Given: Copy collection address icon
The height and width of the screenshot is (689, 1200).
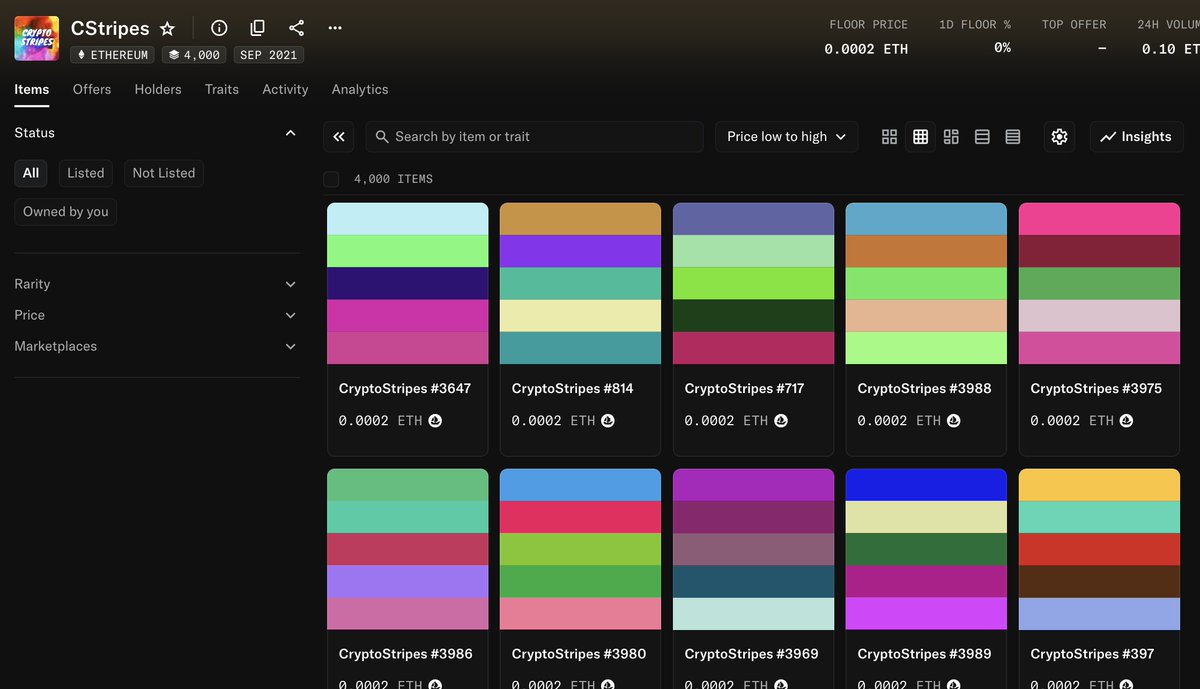Looking at the screenshot, I should coord(257,28).
